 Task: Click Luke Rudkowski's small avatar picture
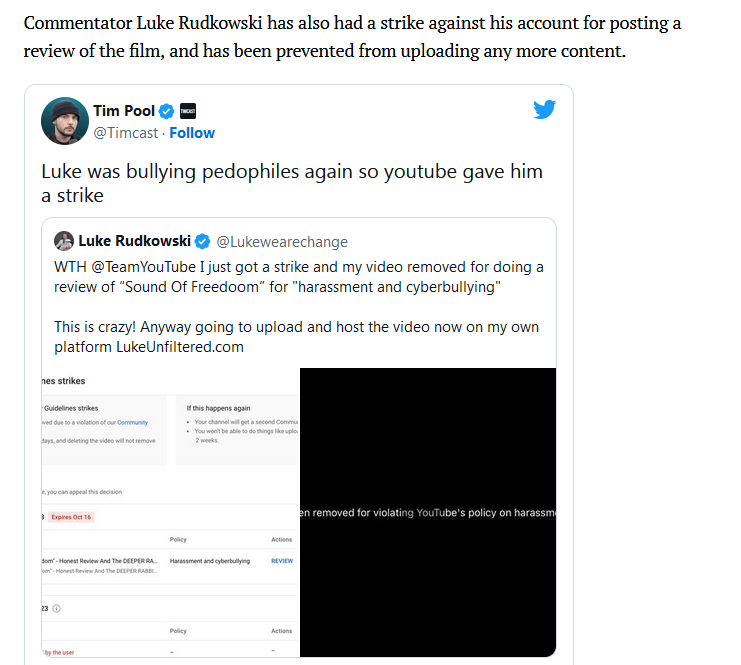point(64,241)
